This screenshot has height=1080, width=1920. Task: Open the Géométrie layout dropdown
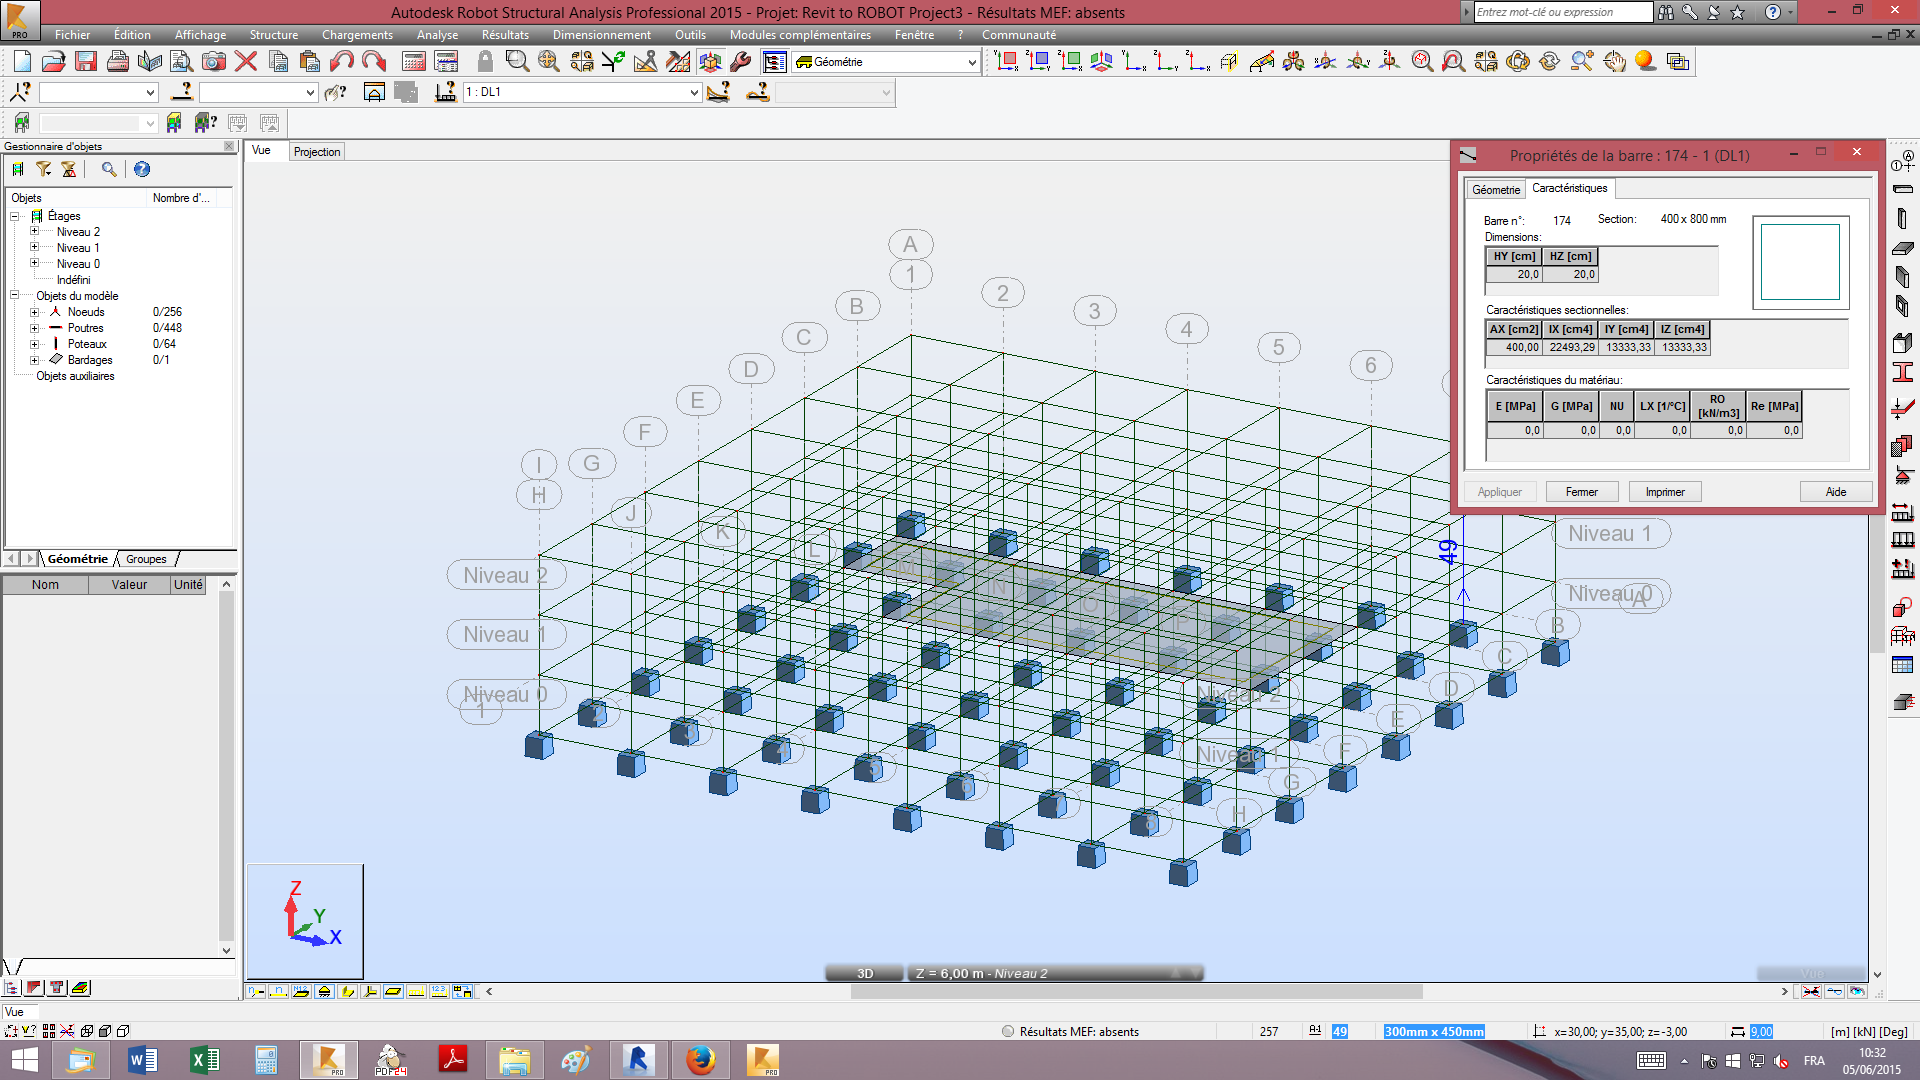[971, 62]
